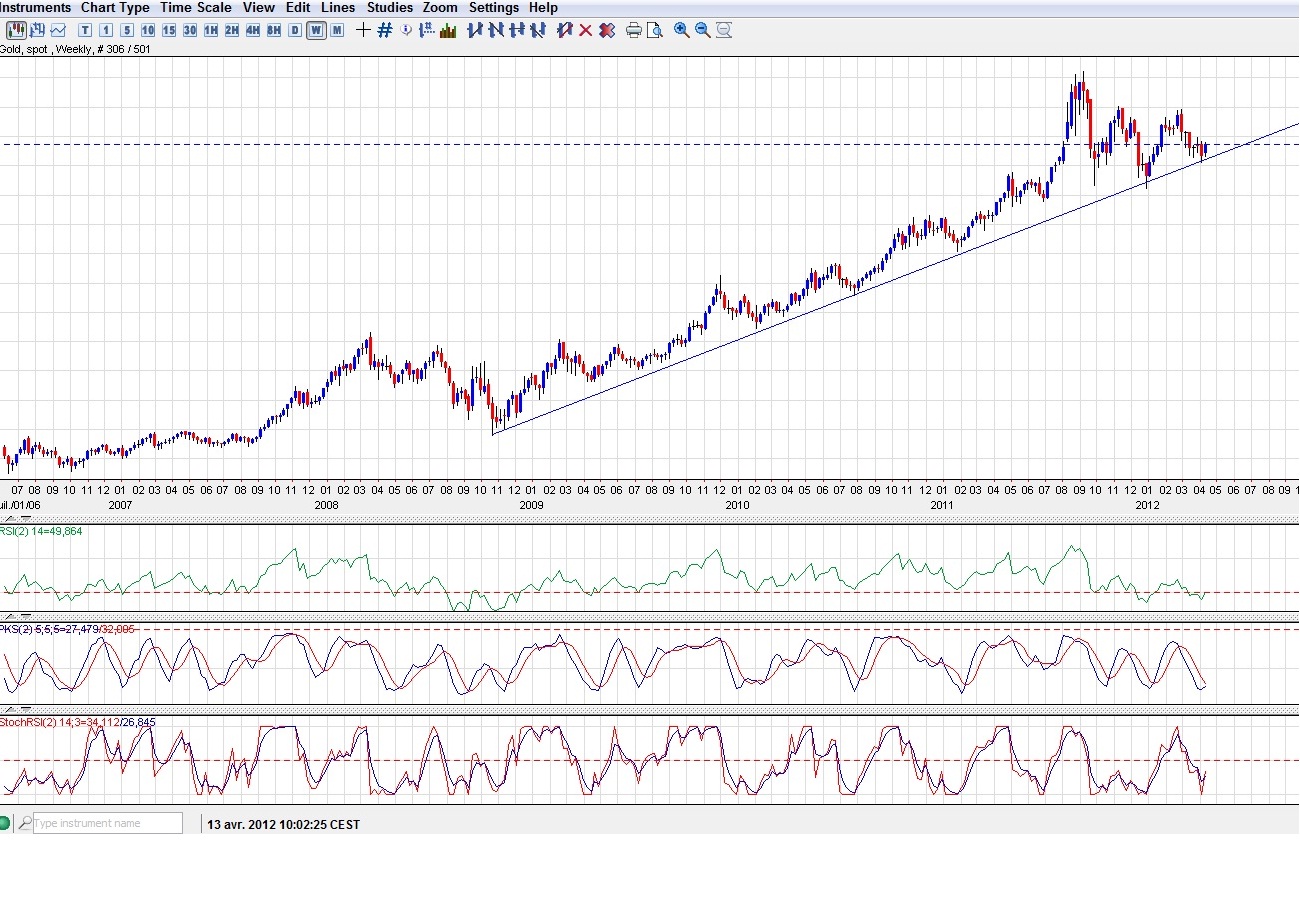Click the 1H hourly timeframe button
The height and width of the screenshot is (900, 1300).
tap(211, 30)
